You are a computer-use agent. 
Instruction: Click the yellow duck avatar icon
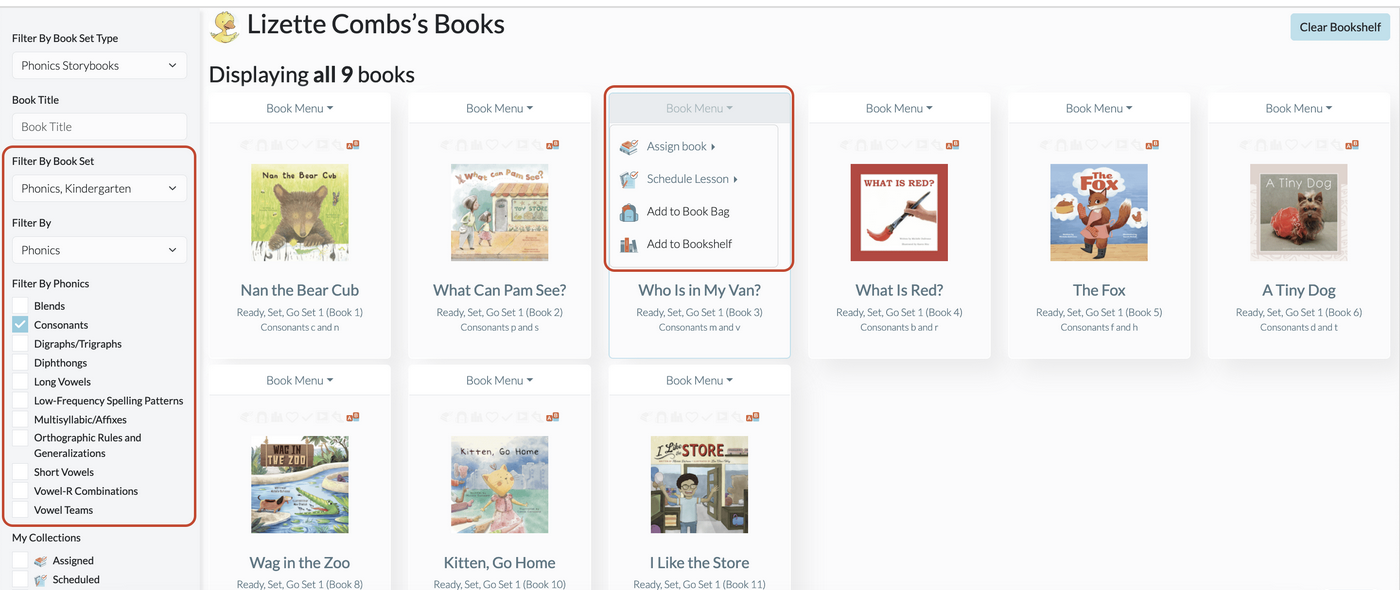click(x=224, y=26)
